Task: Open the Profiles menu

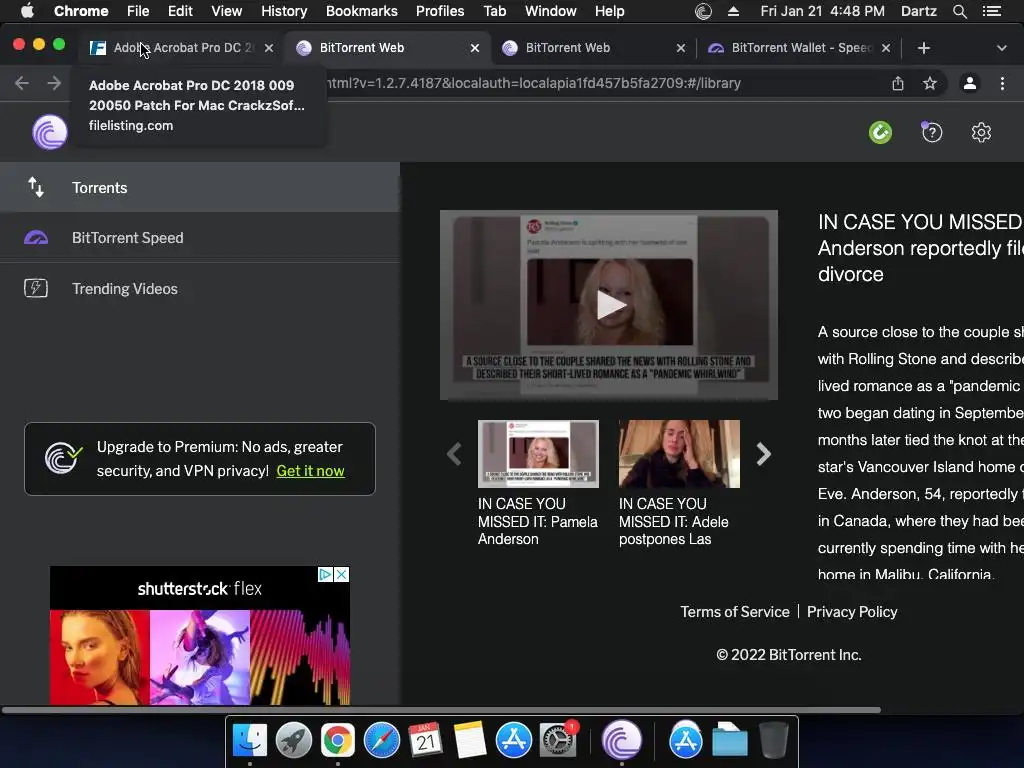Action: 440,11
